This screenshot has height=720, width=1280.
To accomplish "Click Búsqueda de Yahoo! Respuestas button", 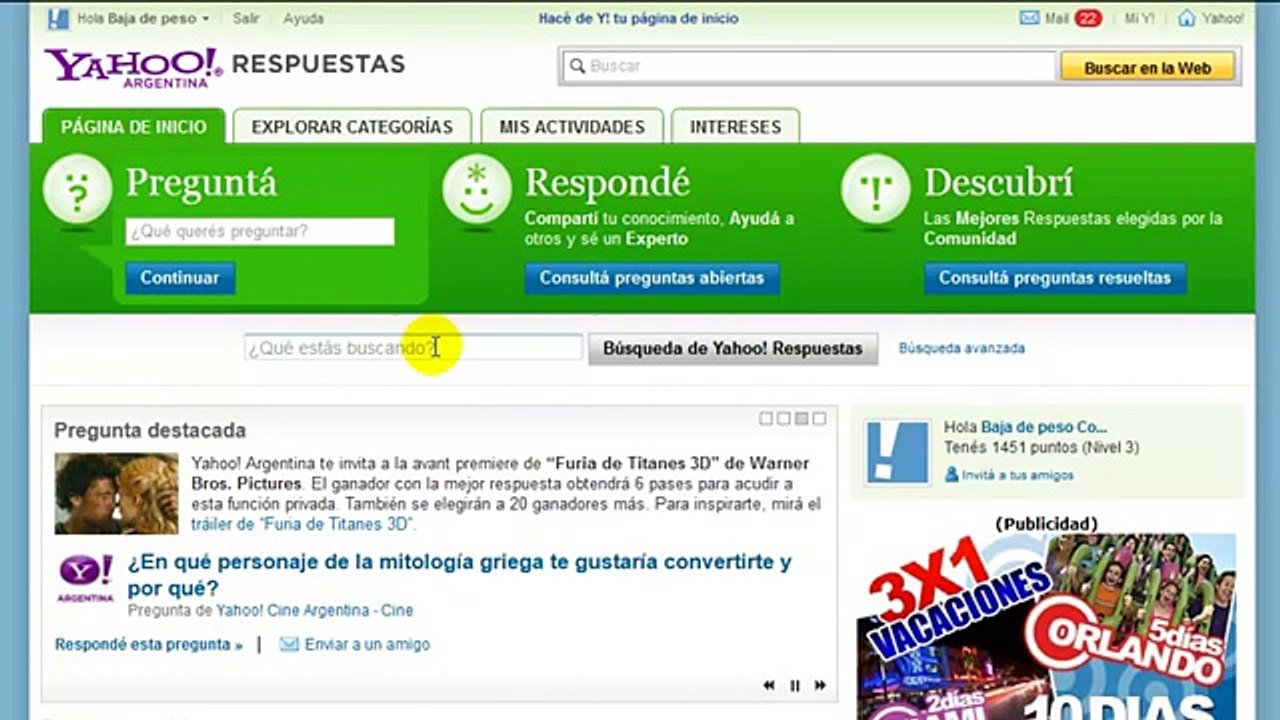I will pyautogui.click(x=733, y=348).
